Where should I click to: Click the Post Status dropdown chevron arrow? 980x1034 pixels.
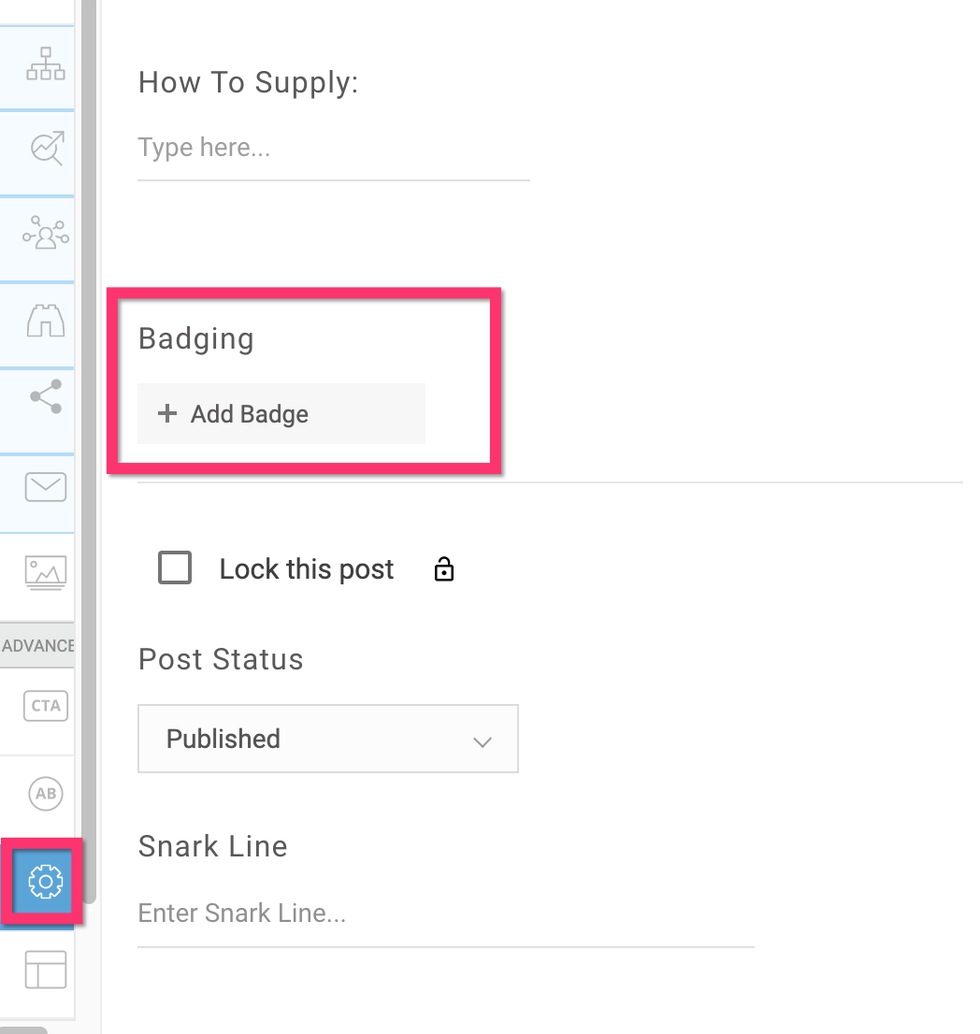482,741
